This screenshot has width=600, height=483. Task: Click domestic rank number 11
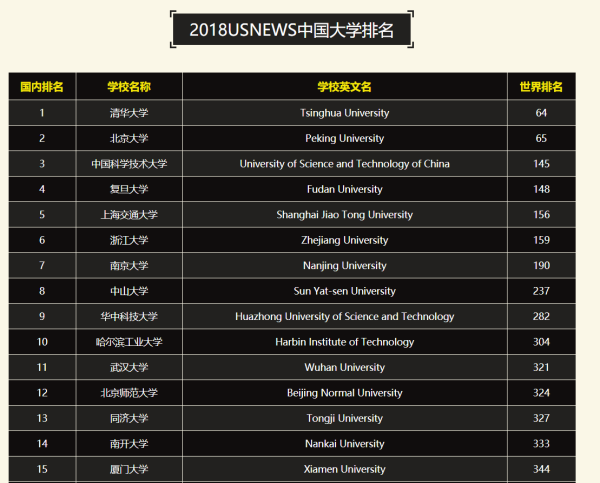click(x=42, y=367)
